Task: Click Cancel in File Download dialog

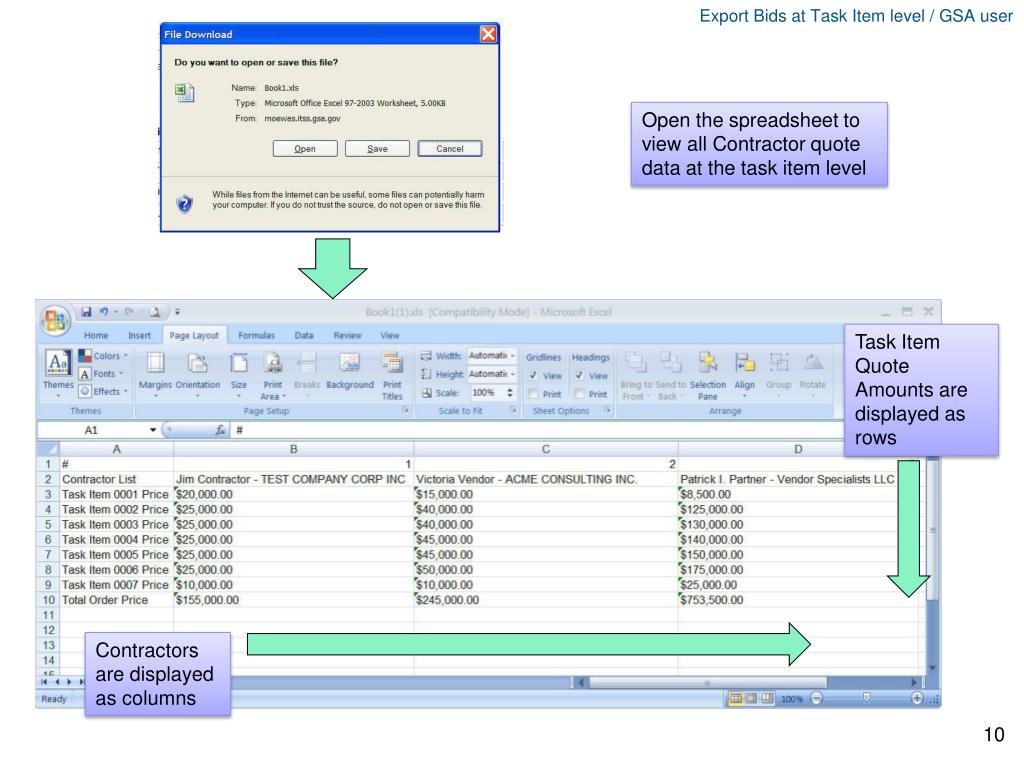Action: (450, 148)
